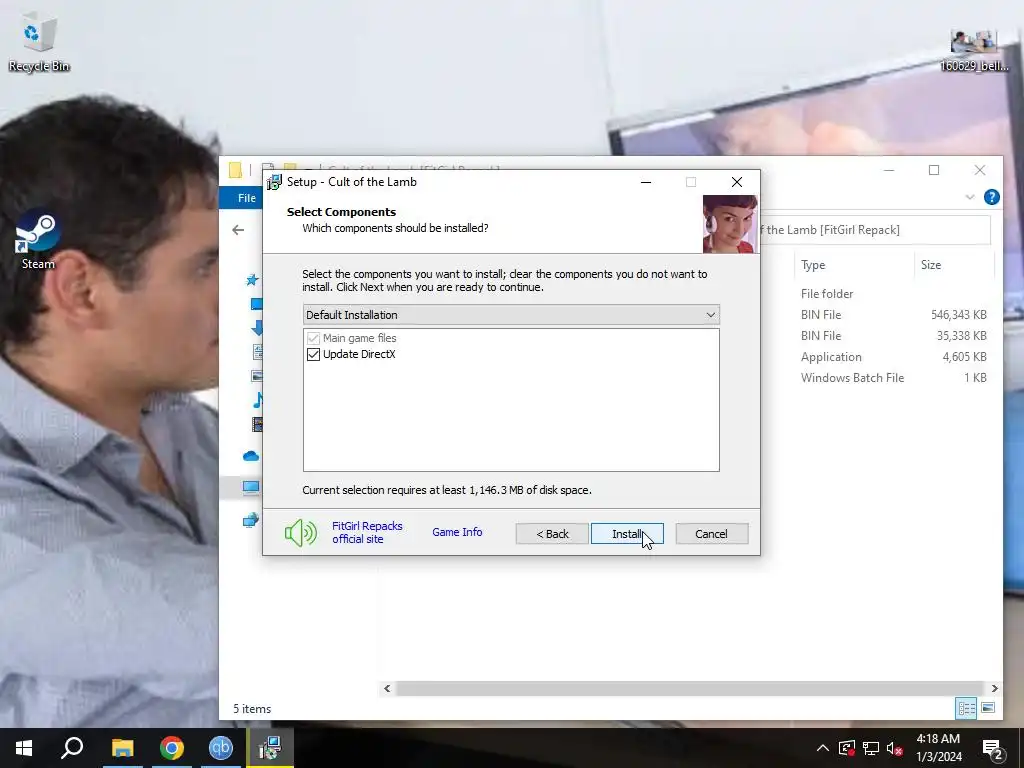Open the Steam desktop shortcut
Screen dimensions: 1024x768
pyautogui.click(x=38, y=239)
